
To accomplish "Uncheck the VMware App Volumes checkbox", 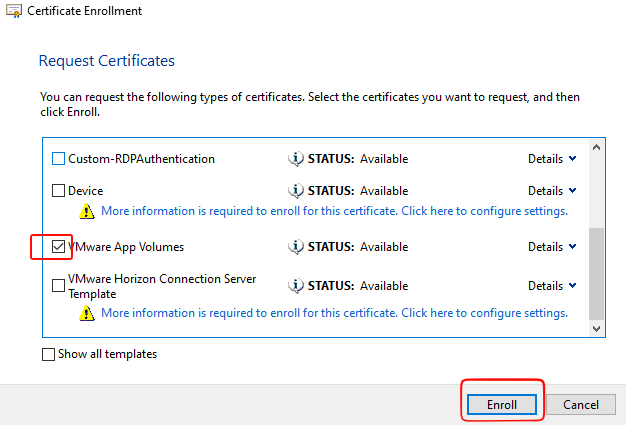I will tap(58, 246).
